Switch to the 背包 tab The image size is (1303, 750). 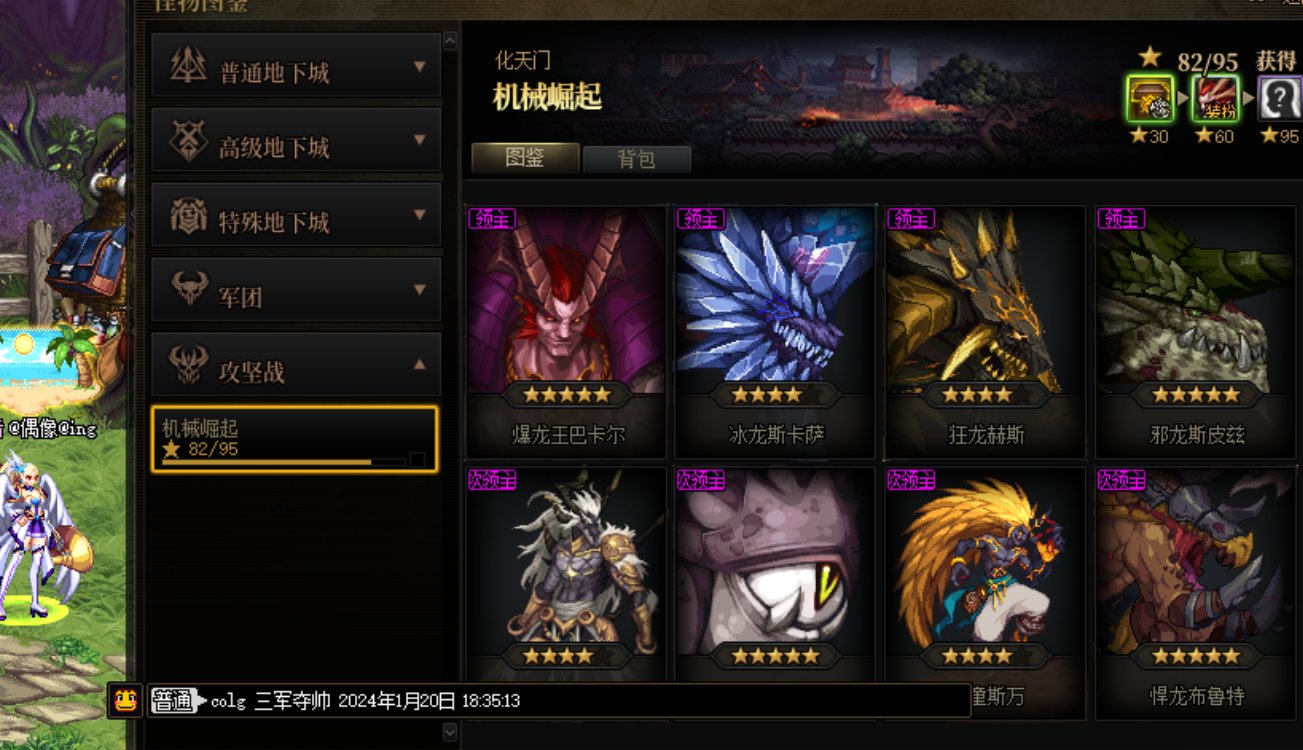(x=636, y=159)
